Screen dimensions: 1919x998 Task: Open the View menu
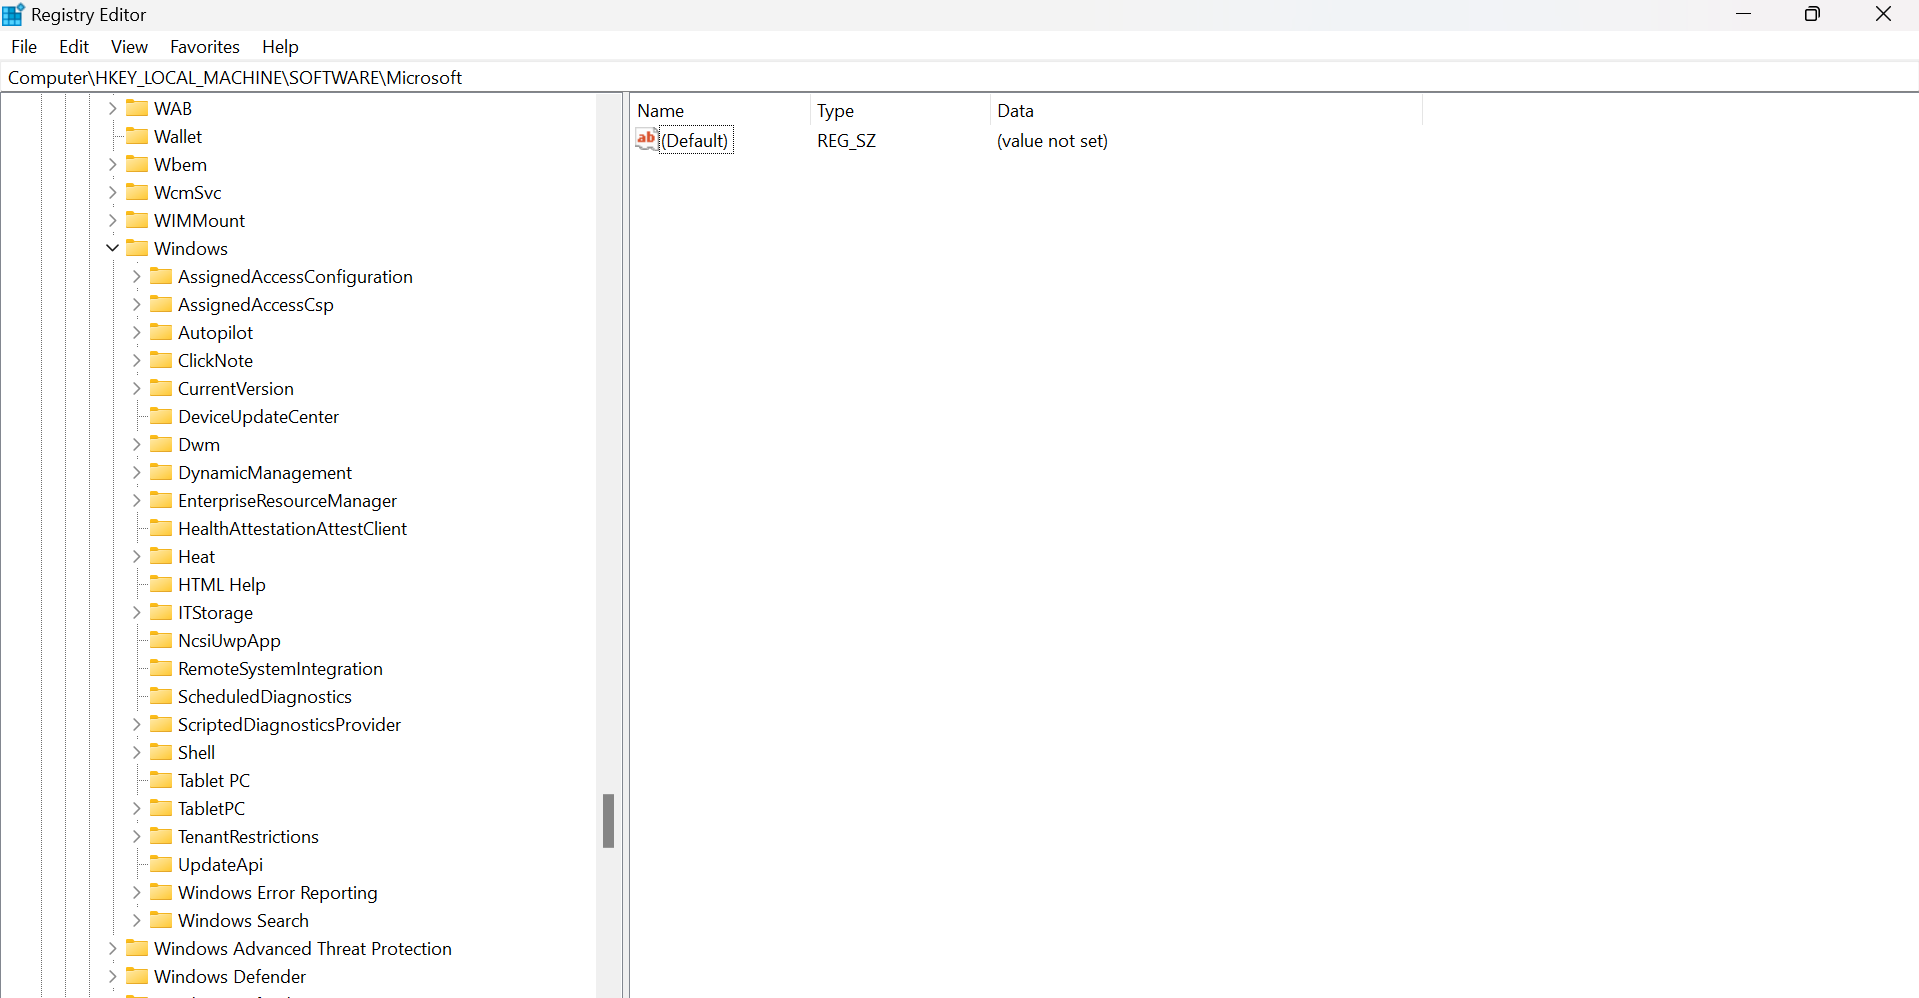[129, 46]
